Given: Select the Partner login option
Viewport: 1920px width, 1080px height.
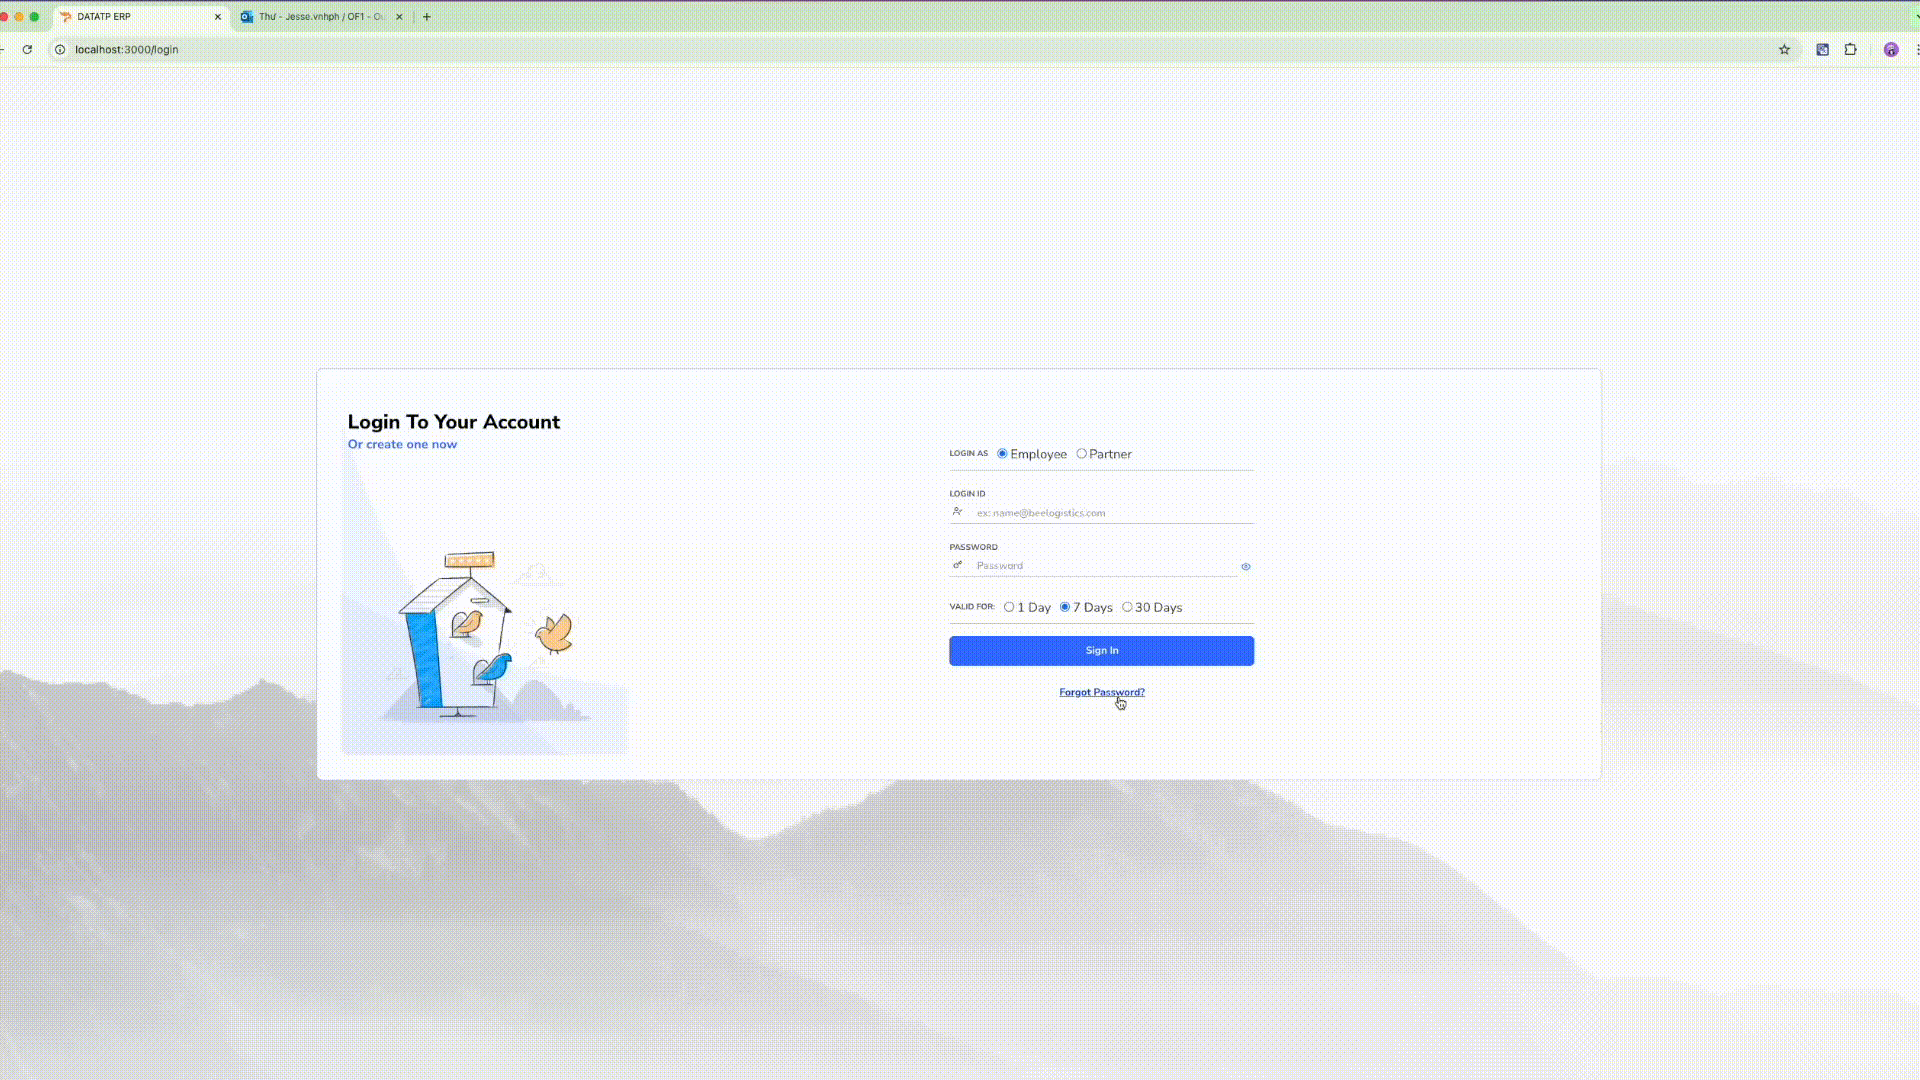Looking at the screenshot, I should [x=1081, y=453].
